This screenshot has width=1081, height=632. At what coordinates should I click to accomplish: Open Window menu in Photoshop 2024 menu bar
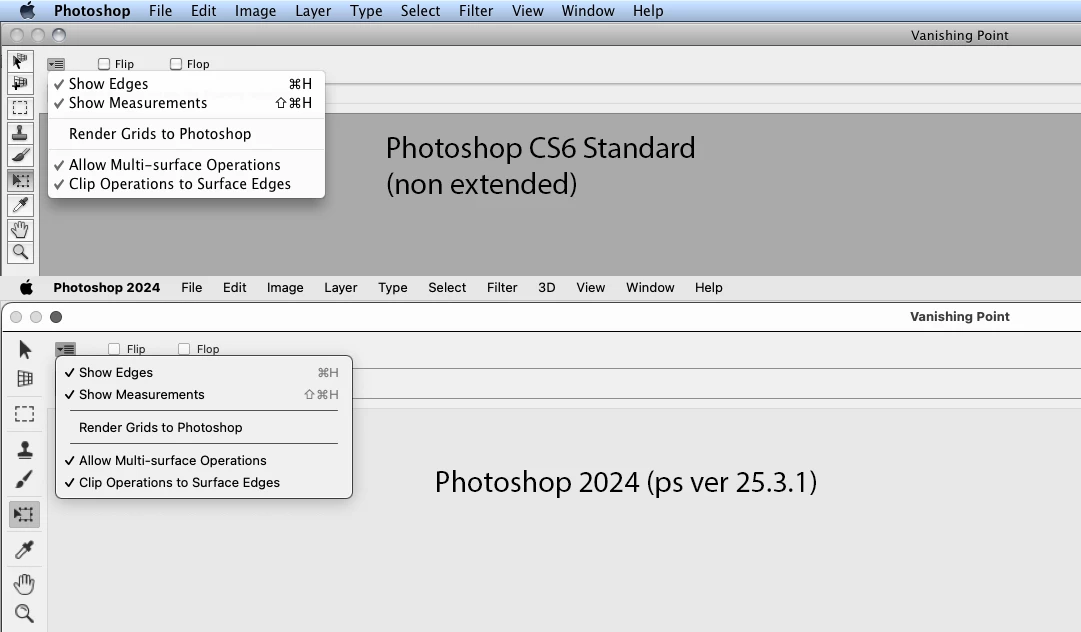[650, 287]
